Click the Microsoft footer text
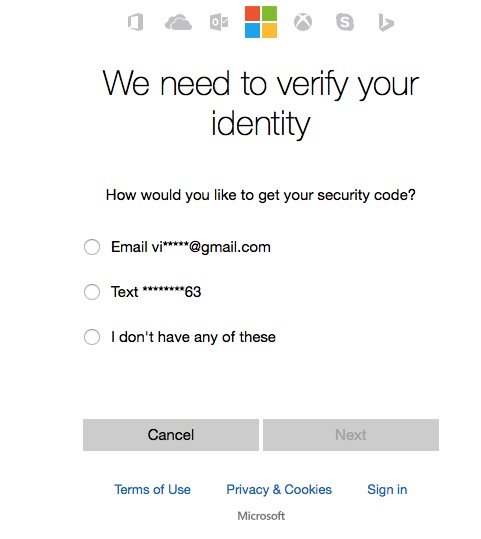481x539 pixels. coord(261,516)
